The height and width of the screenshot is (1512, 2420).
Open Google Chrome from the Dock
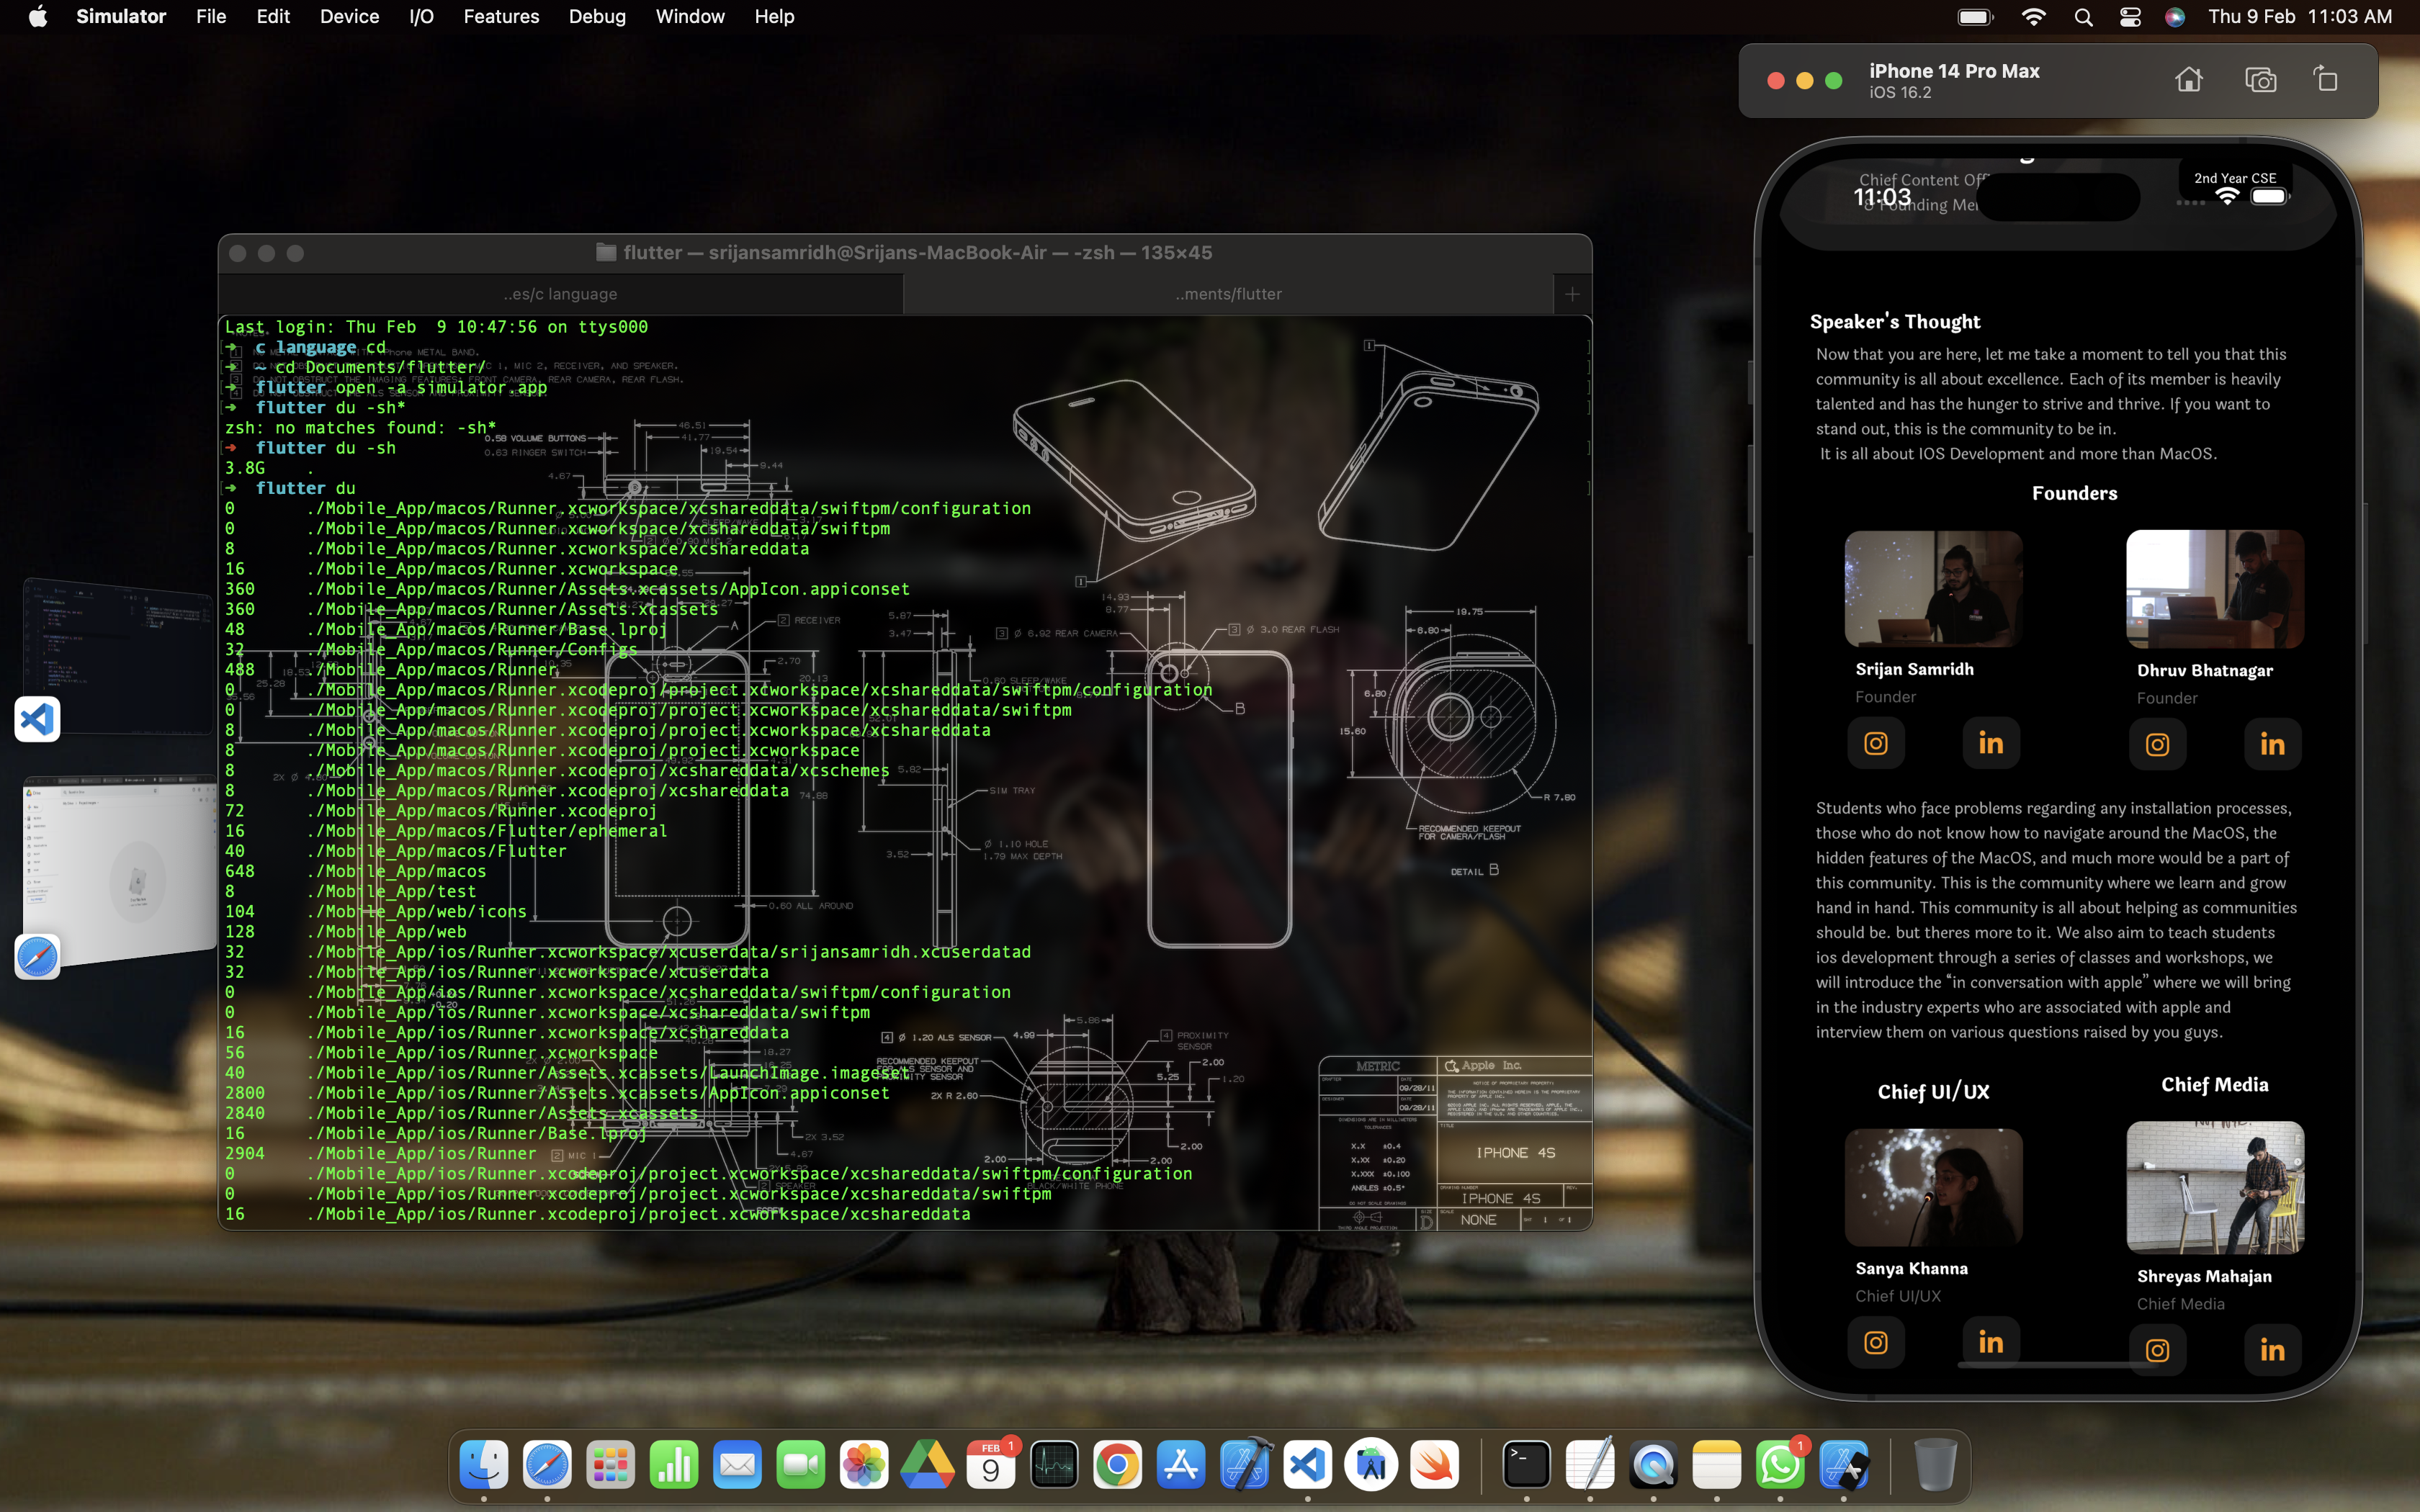[1118, 1465]
